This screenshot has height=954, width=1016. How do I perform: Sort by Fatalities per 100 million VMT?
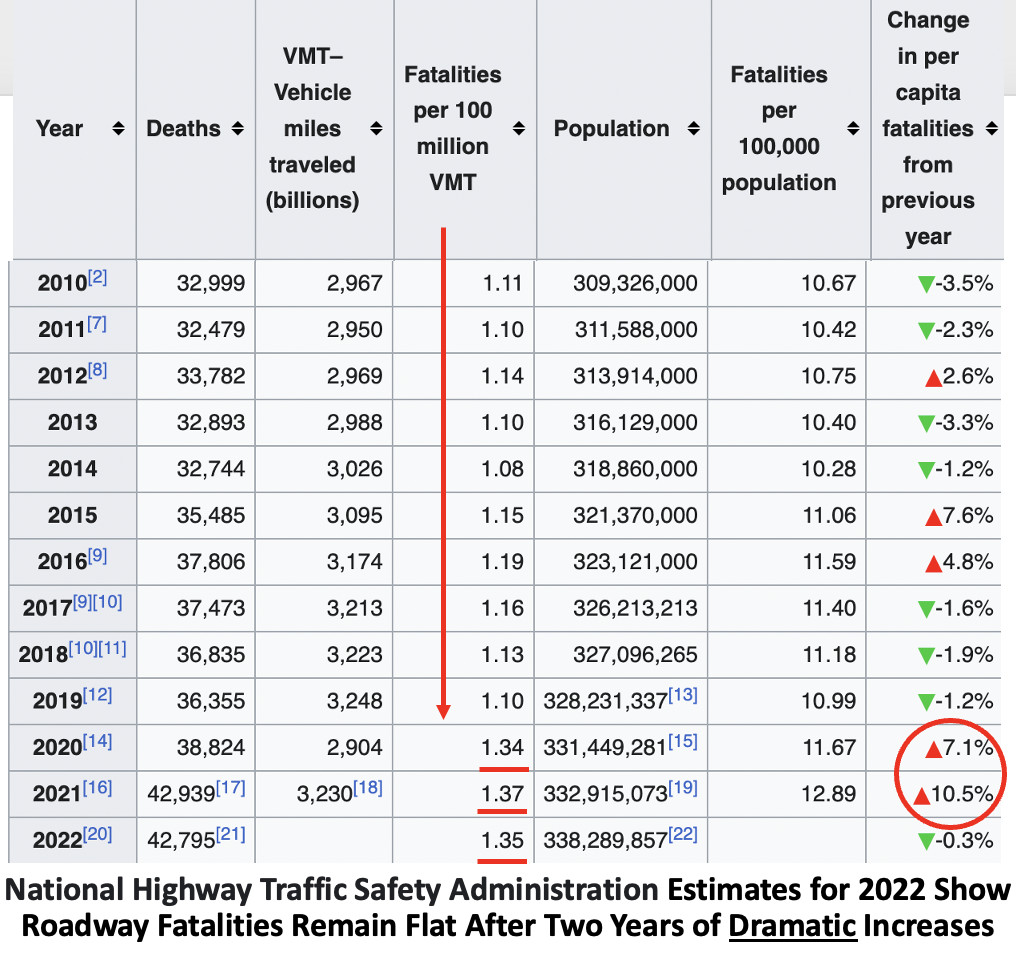click(519, 129)
